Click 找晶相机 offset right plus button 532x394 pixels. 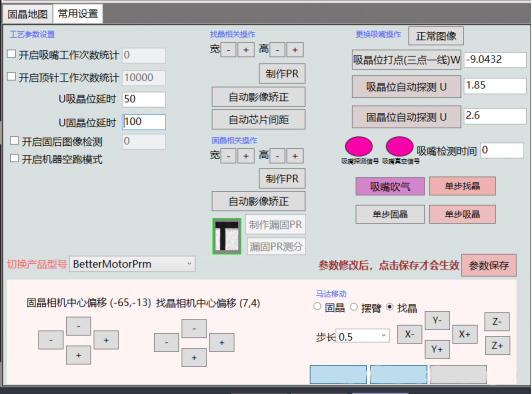pos(222,342)
